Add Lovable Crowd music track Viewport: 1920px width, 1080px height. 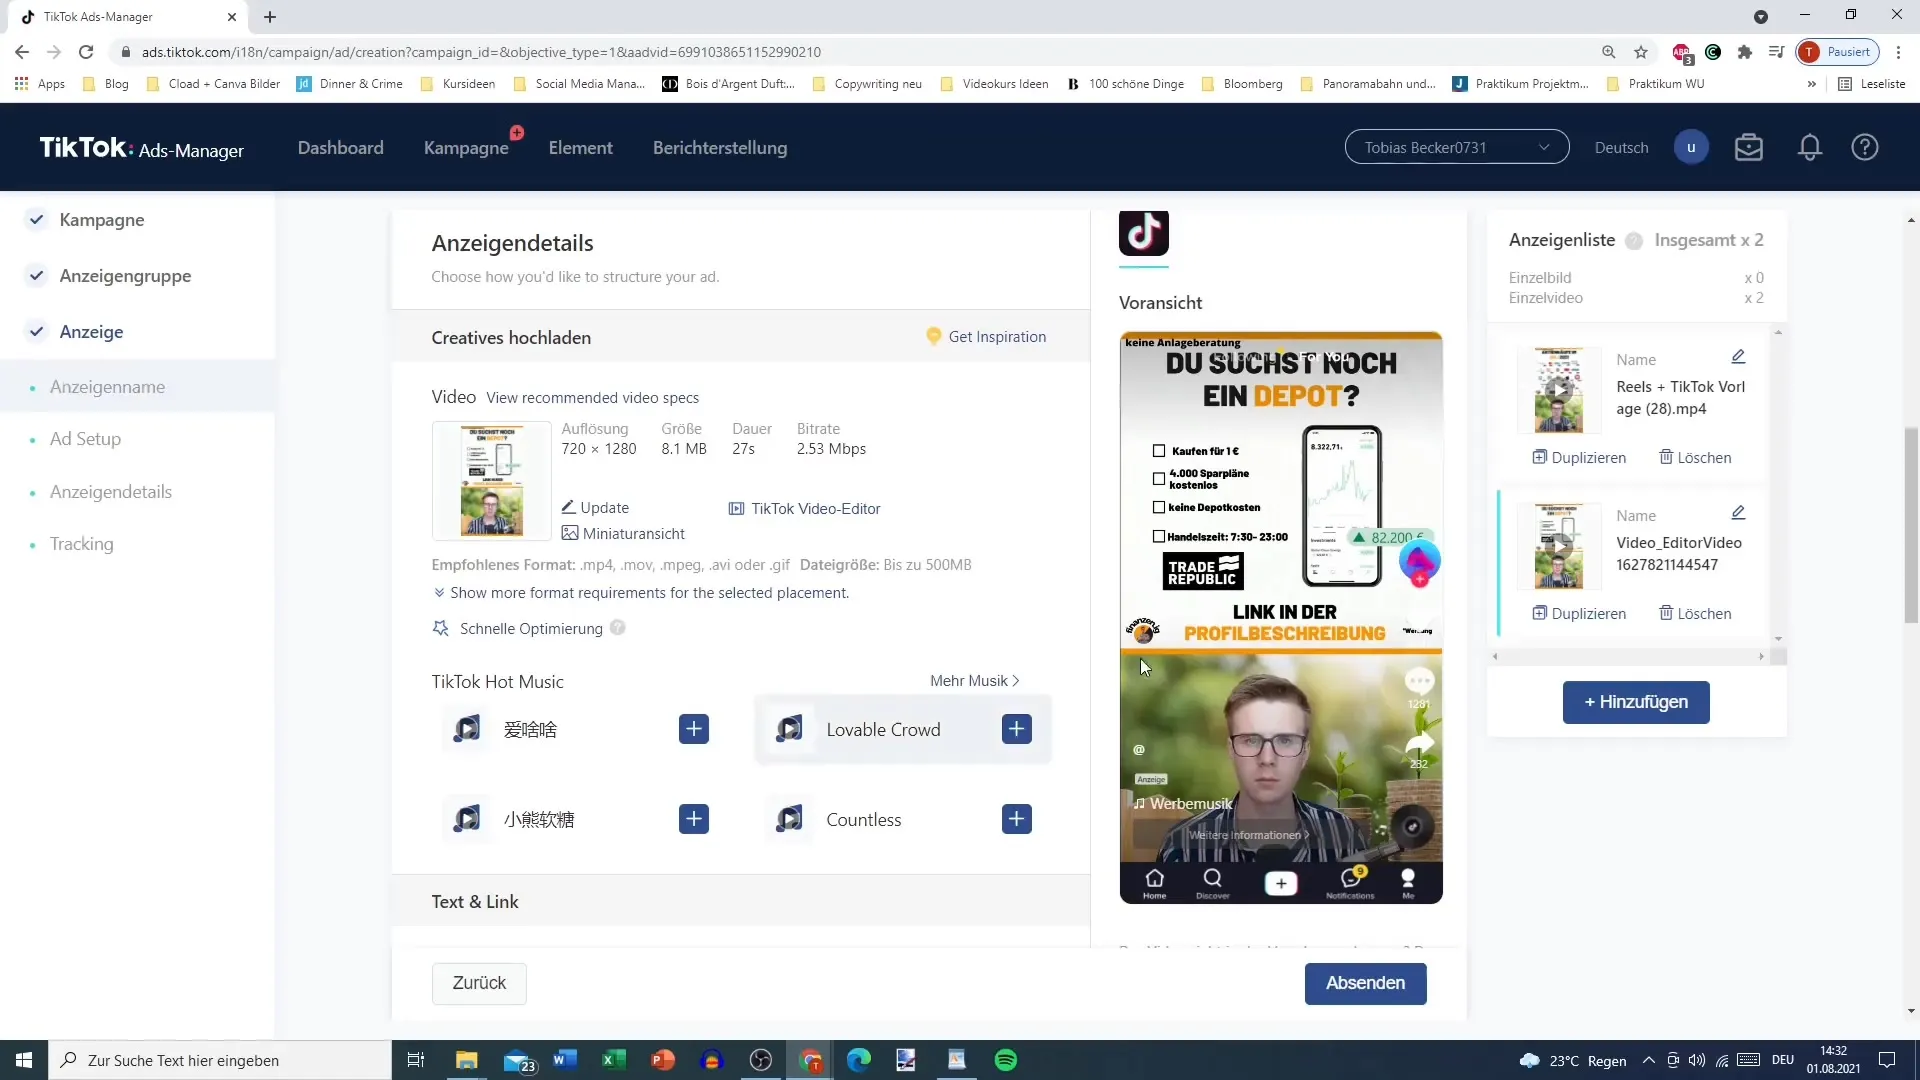tap(1019, 731)
